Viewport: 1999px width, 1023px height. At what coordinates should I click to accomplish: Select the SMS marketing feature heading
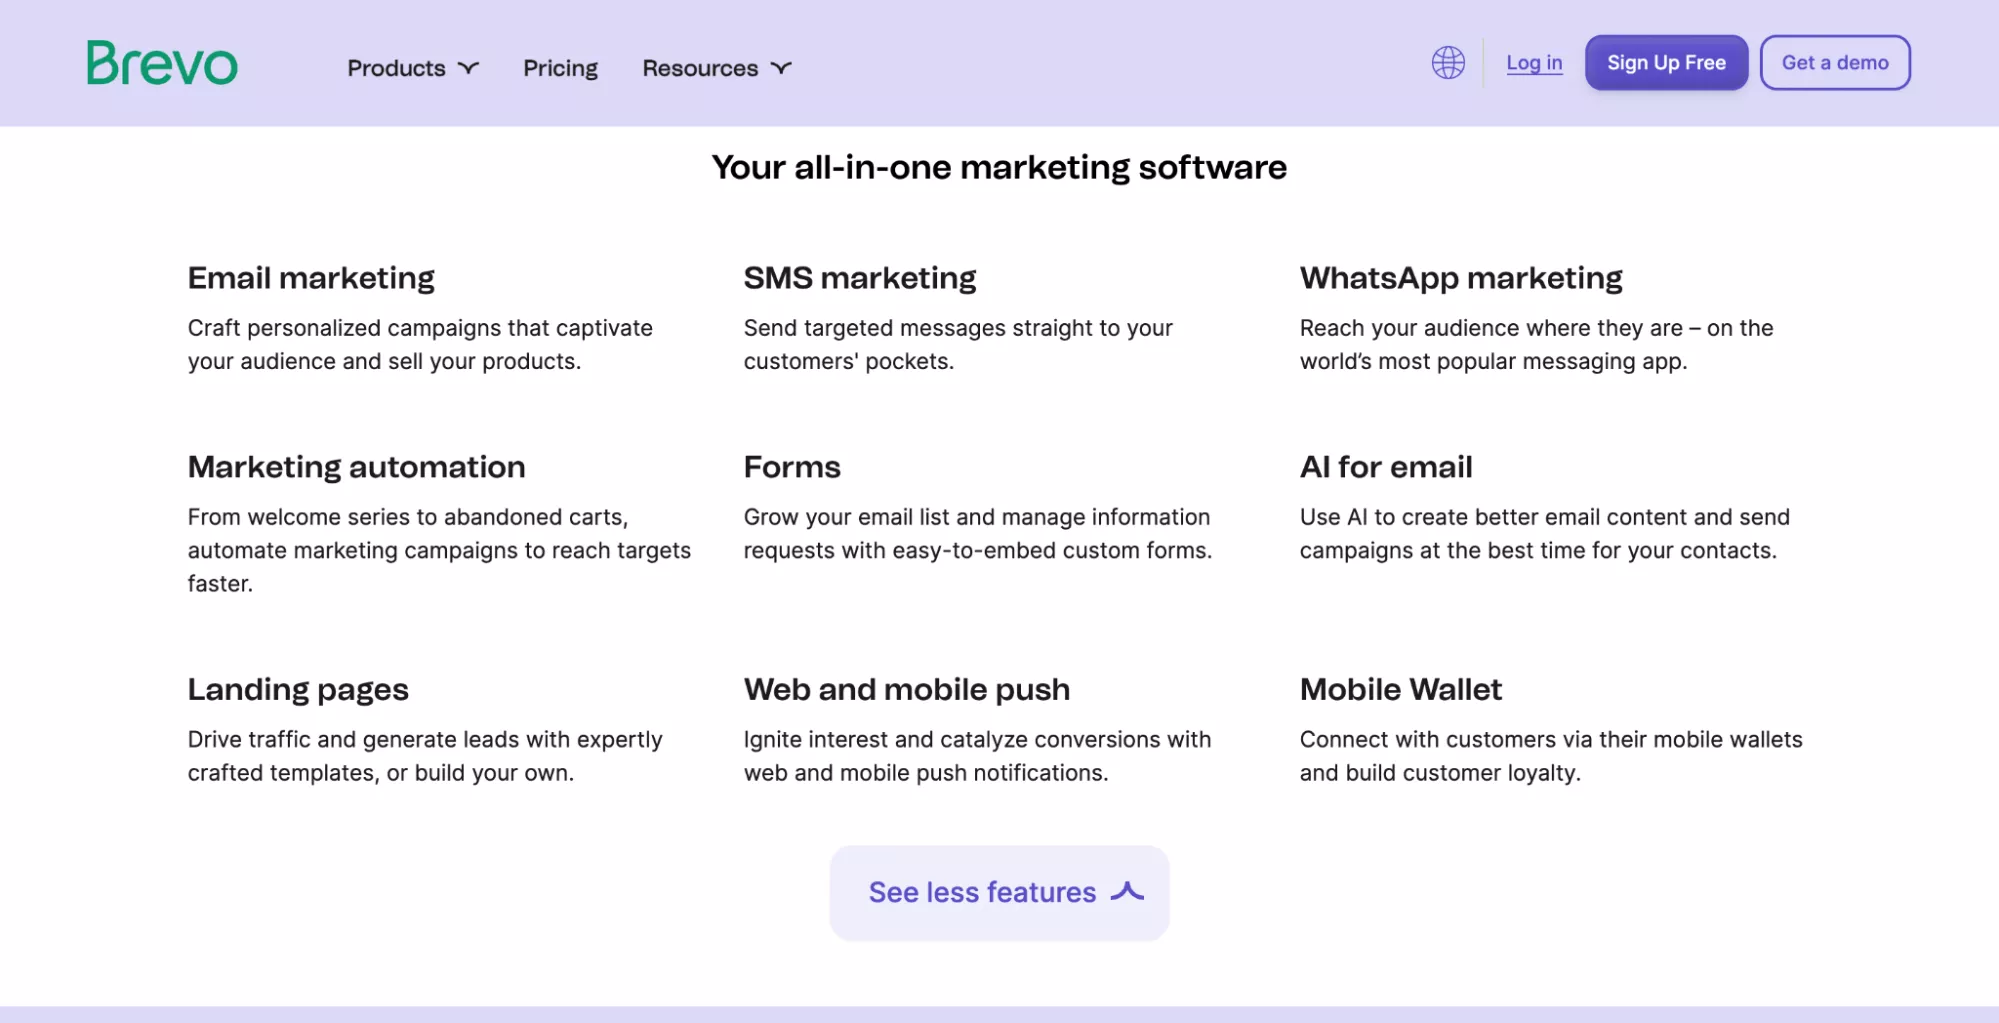(859, 278)
